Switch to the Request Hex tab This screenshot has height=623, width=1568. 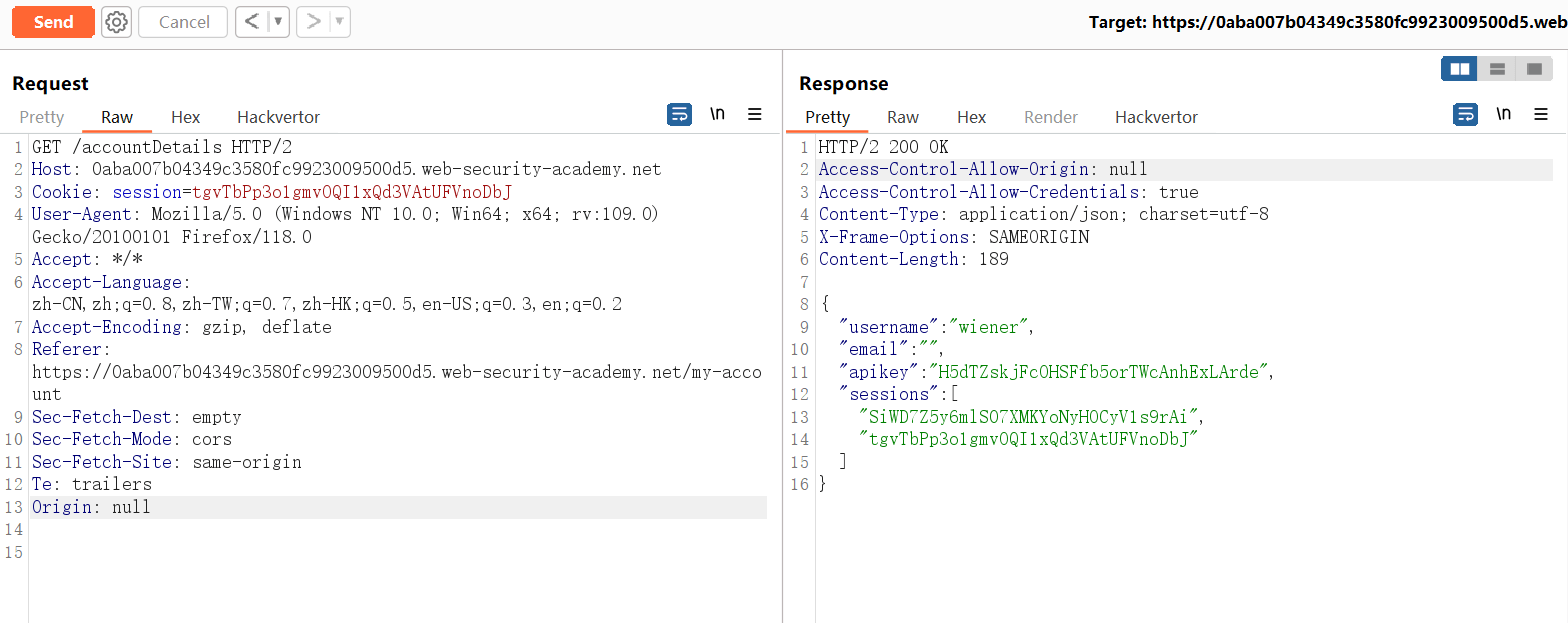click(x=185, y=117)
